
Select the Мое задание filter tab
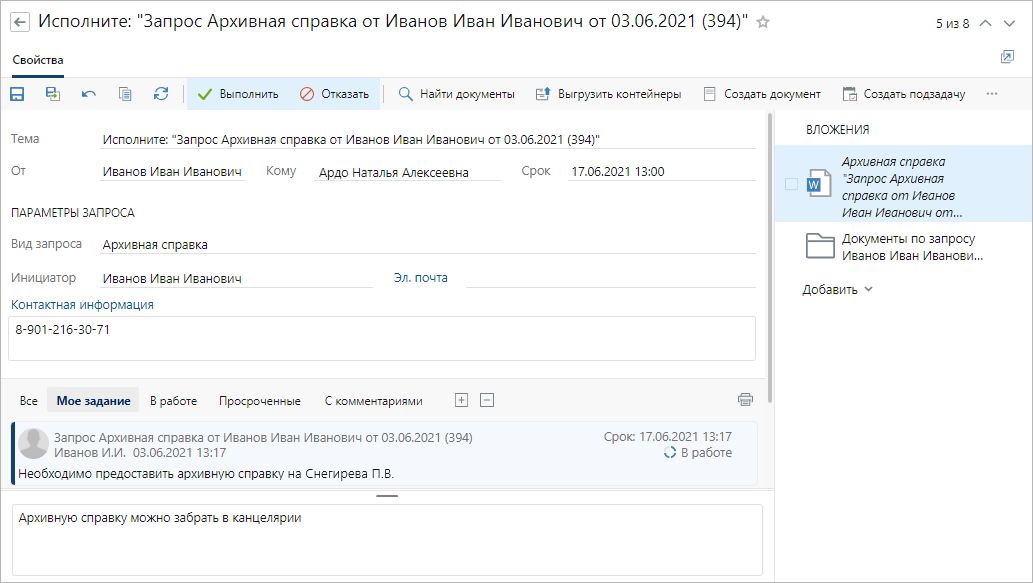(93, 401)
